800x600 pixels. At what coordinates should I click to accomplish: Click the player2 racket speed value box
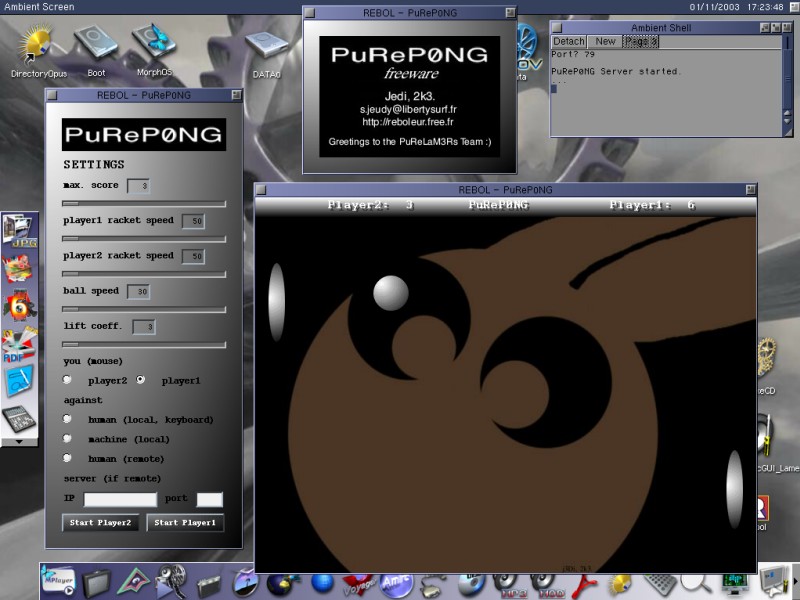click(x=193, y=256)
